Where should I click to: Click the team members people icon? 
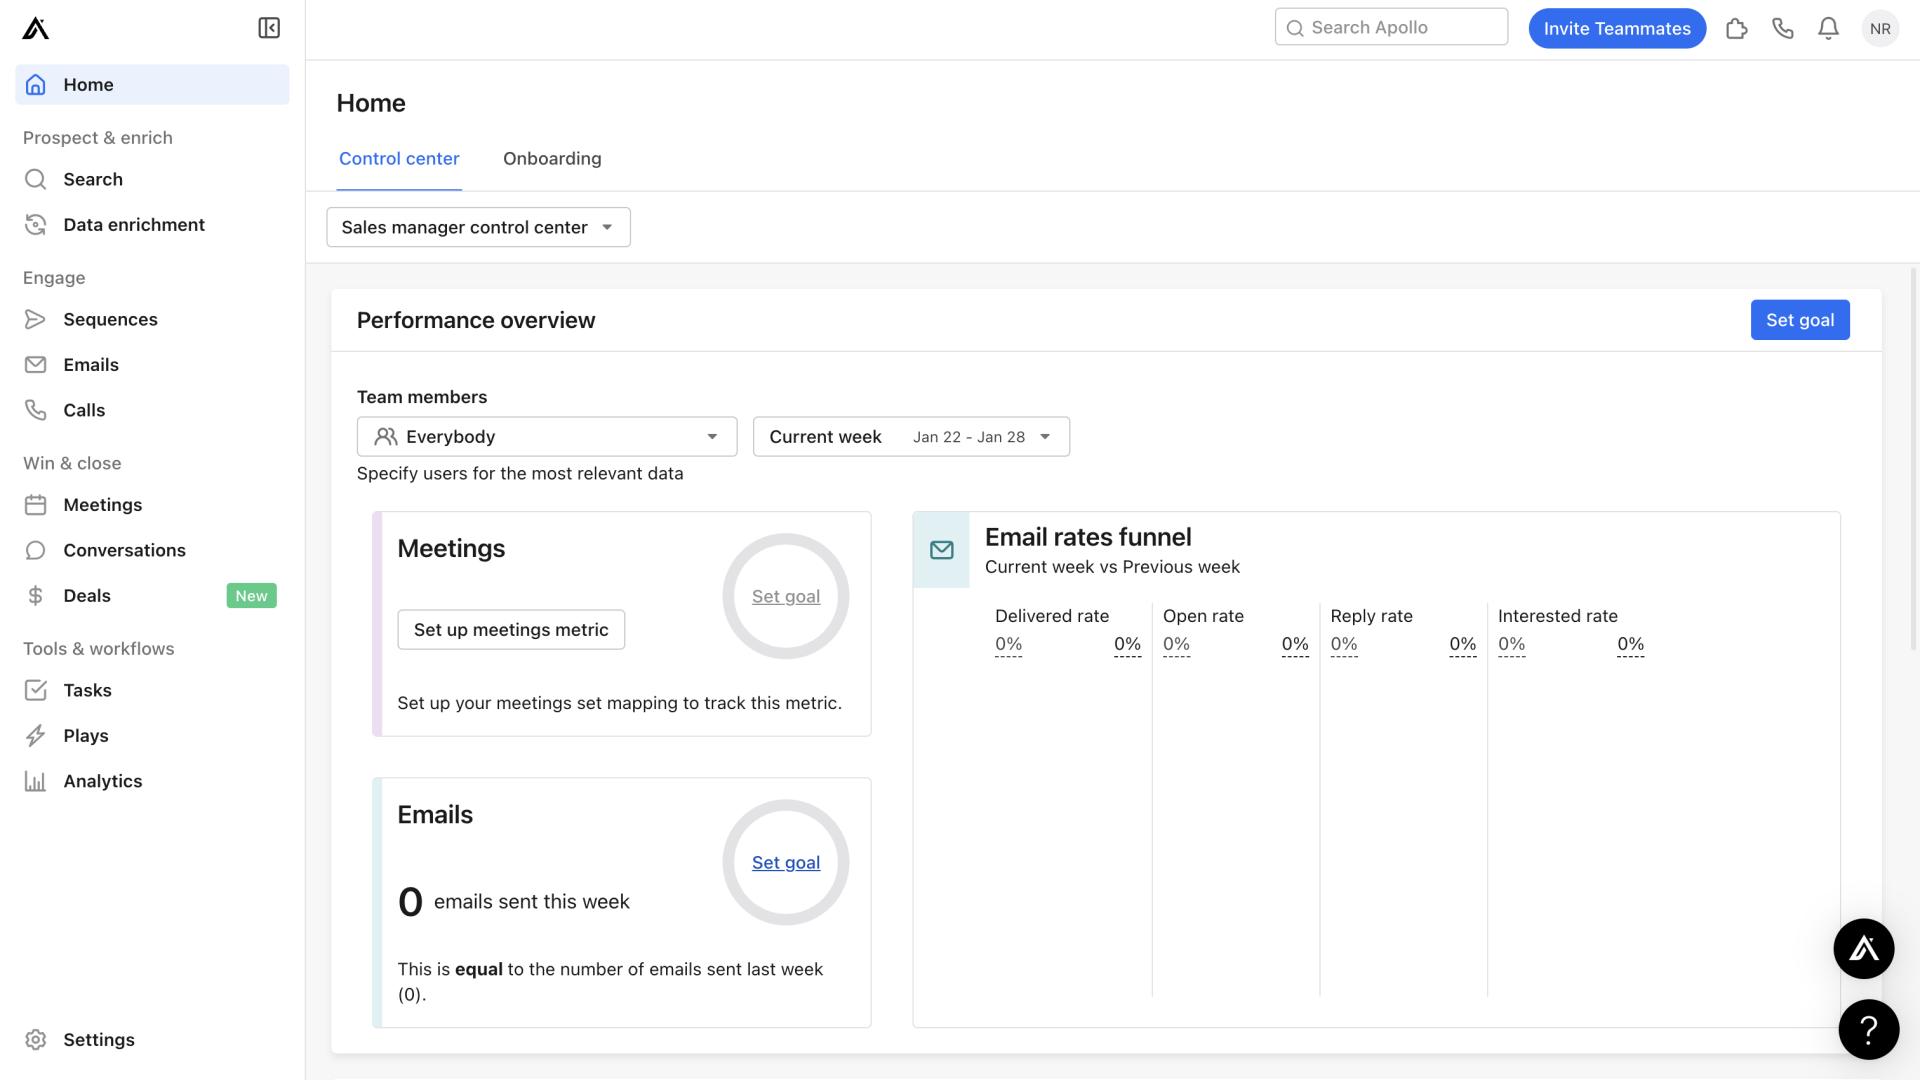pos(386,437)
